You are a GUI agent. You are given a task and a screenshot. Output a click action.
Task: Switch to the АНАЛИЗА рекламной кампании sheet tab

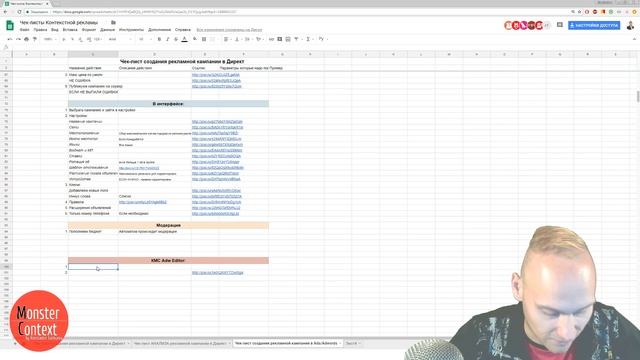[181, 343]
